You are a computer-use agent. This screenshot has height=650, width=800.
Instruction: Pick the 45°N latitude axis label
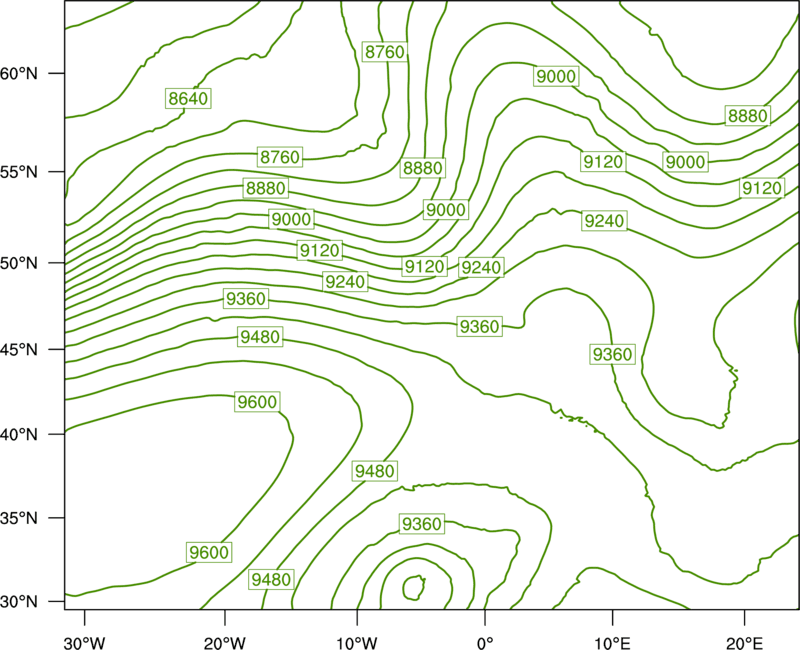point(19,349)
